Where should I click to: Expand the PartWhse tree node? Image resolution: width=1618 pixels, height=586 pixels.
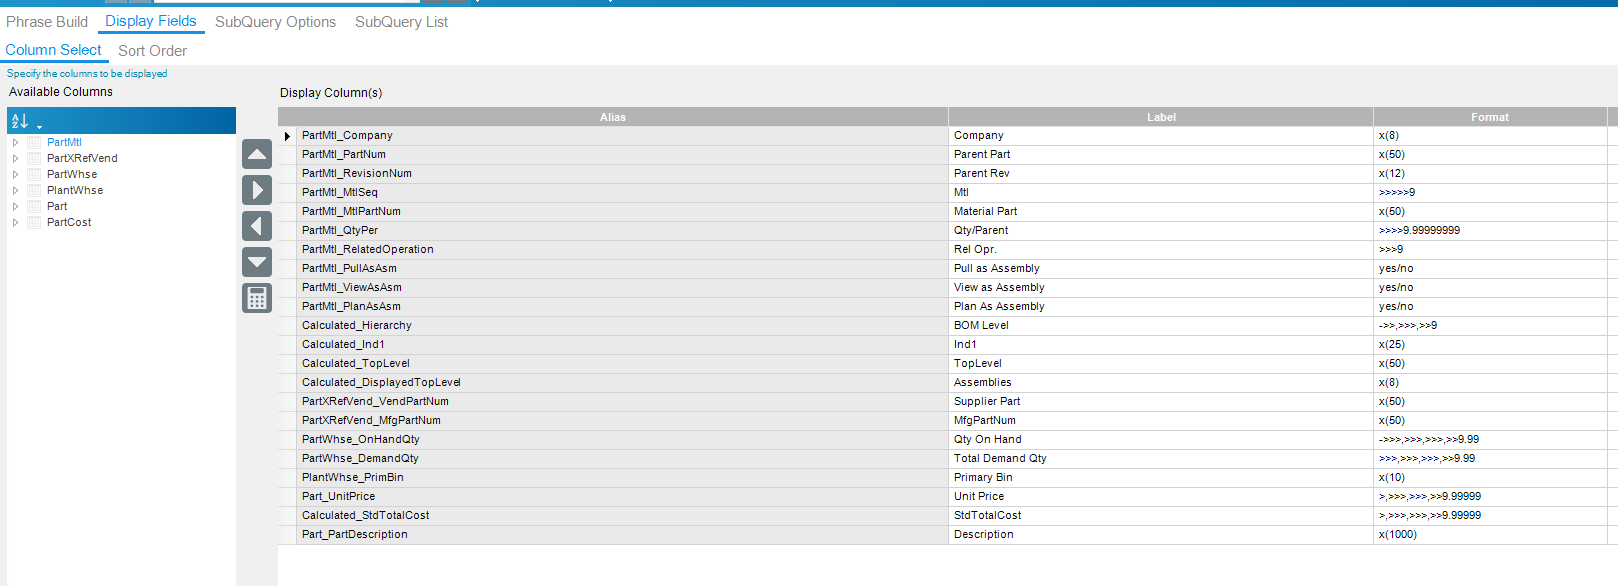coord(15,174)
